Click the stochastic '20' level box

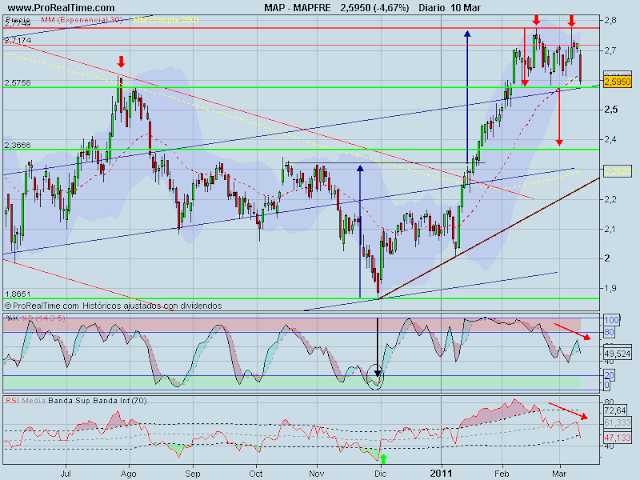click(609, 375)
